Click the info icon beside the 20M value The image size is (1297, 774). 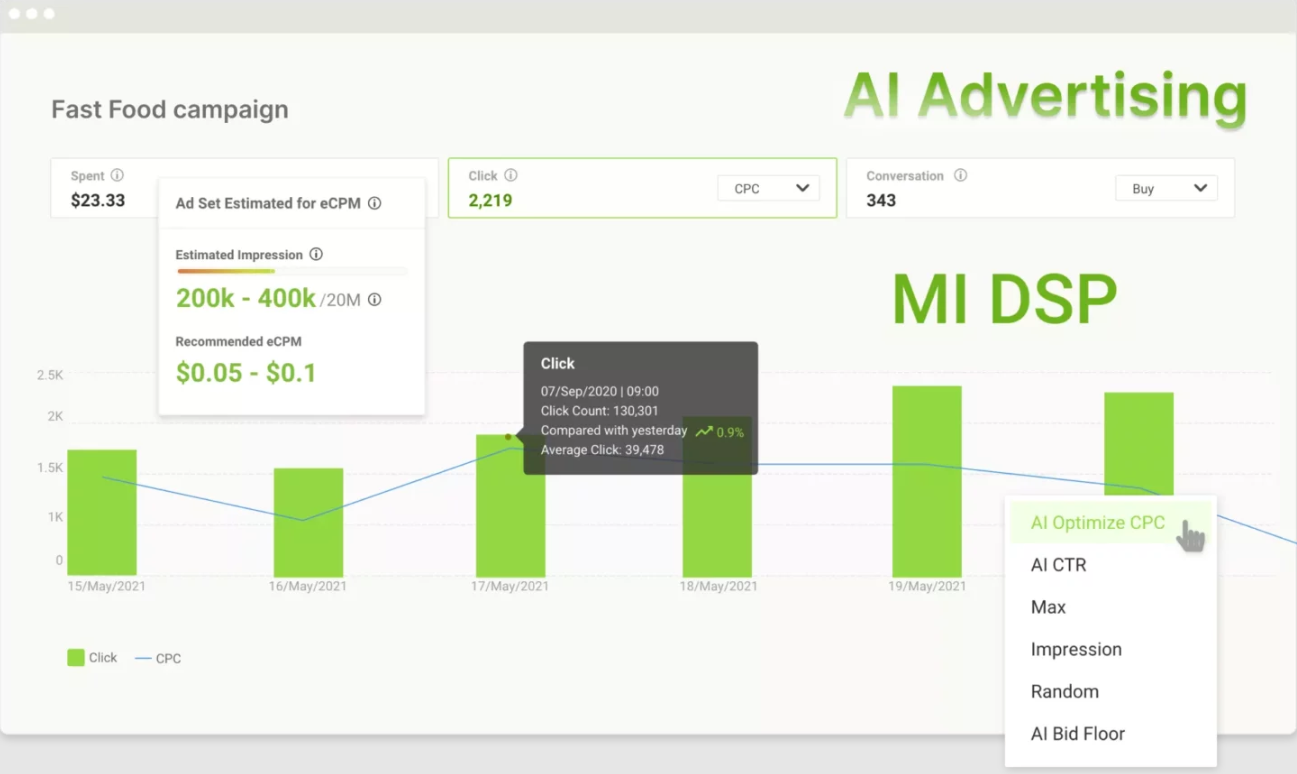click(374, 299)
